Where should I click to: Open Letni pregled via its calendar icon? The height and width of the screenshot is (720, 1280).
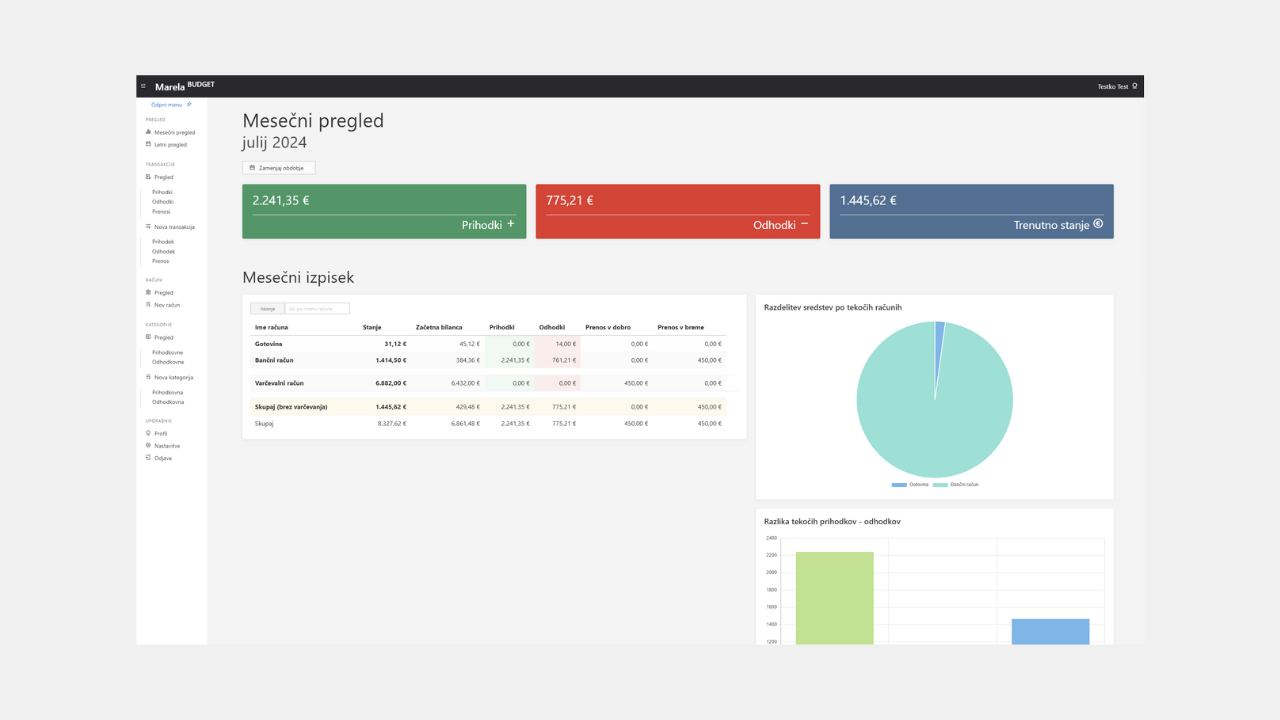pos(148,144)
